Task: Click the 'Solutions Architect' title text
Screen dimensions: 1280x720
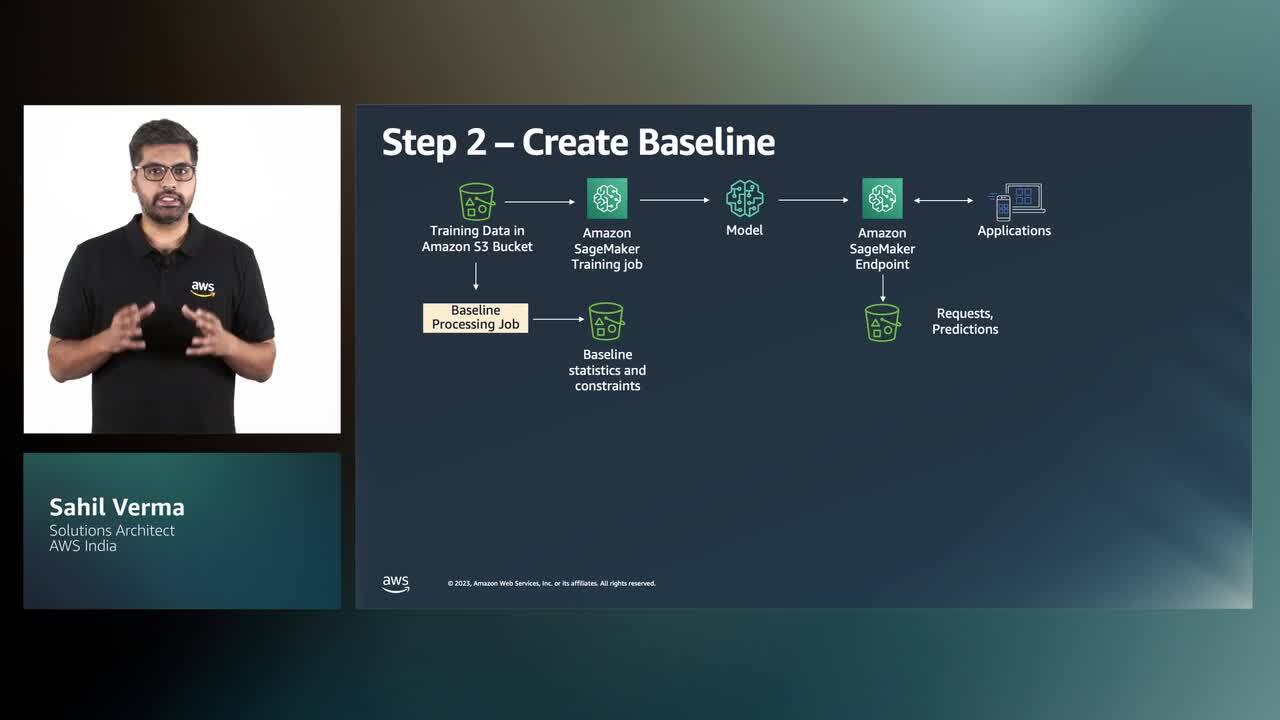Action: 112,531
